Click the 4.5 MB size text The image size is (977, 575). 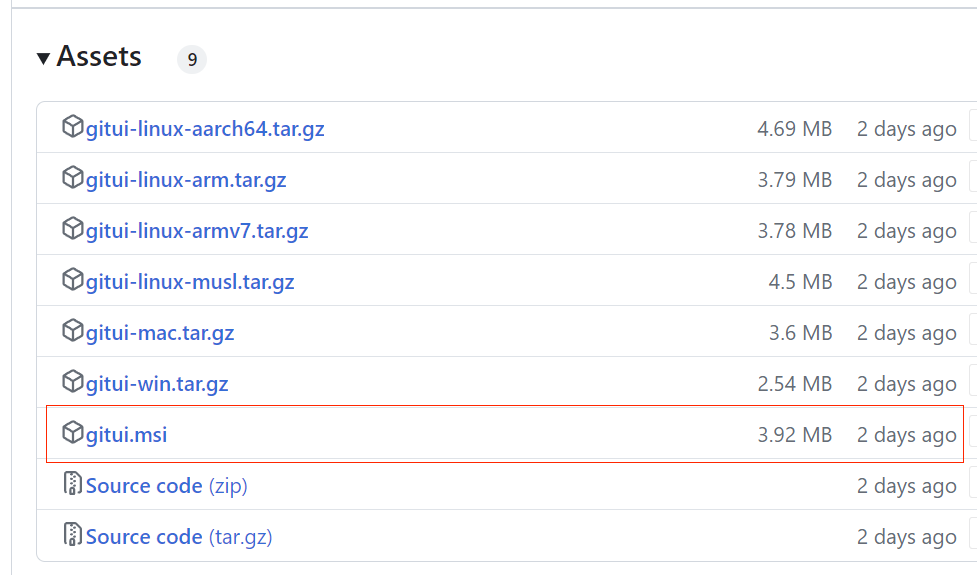coord(800,282)
